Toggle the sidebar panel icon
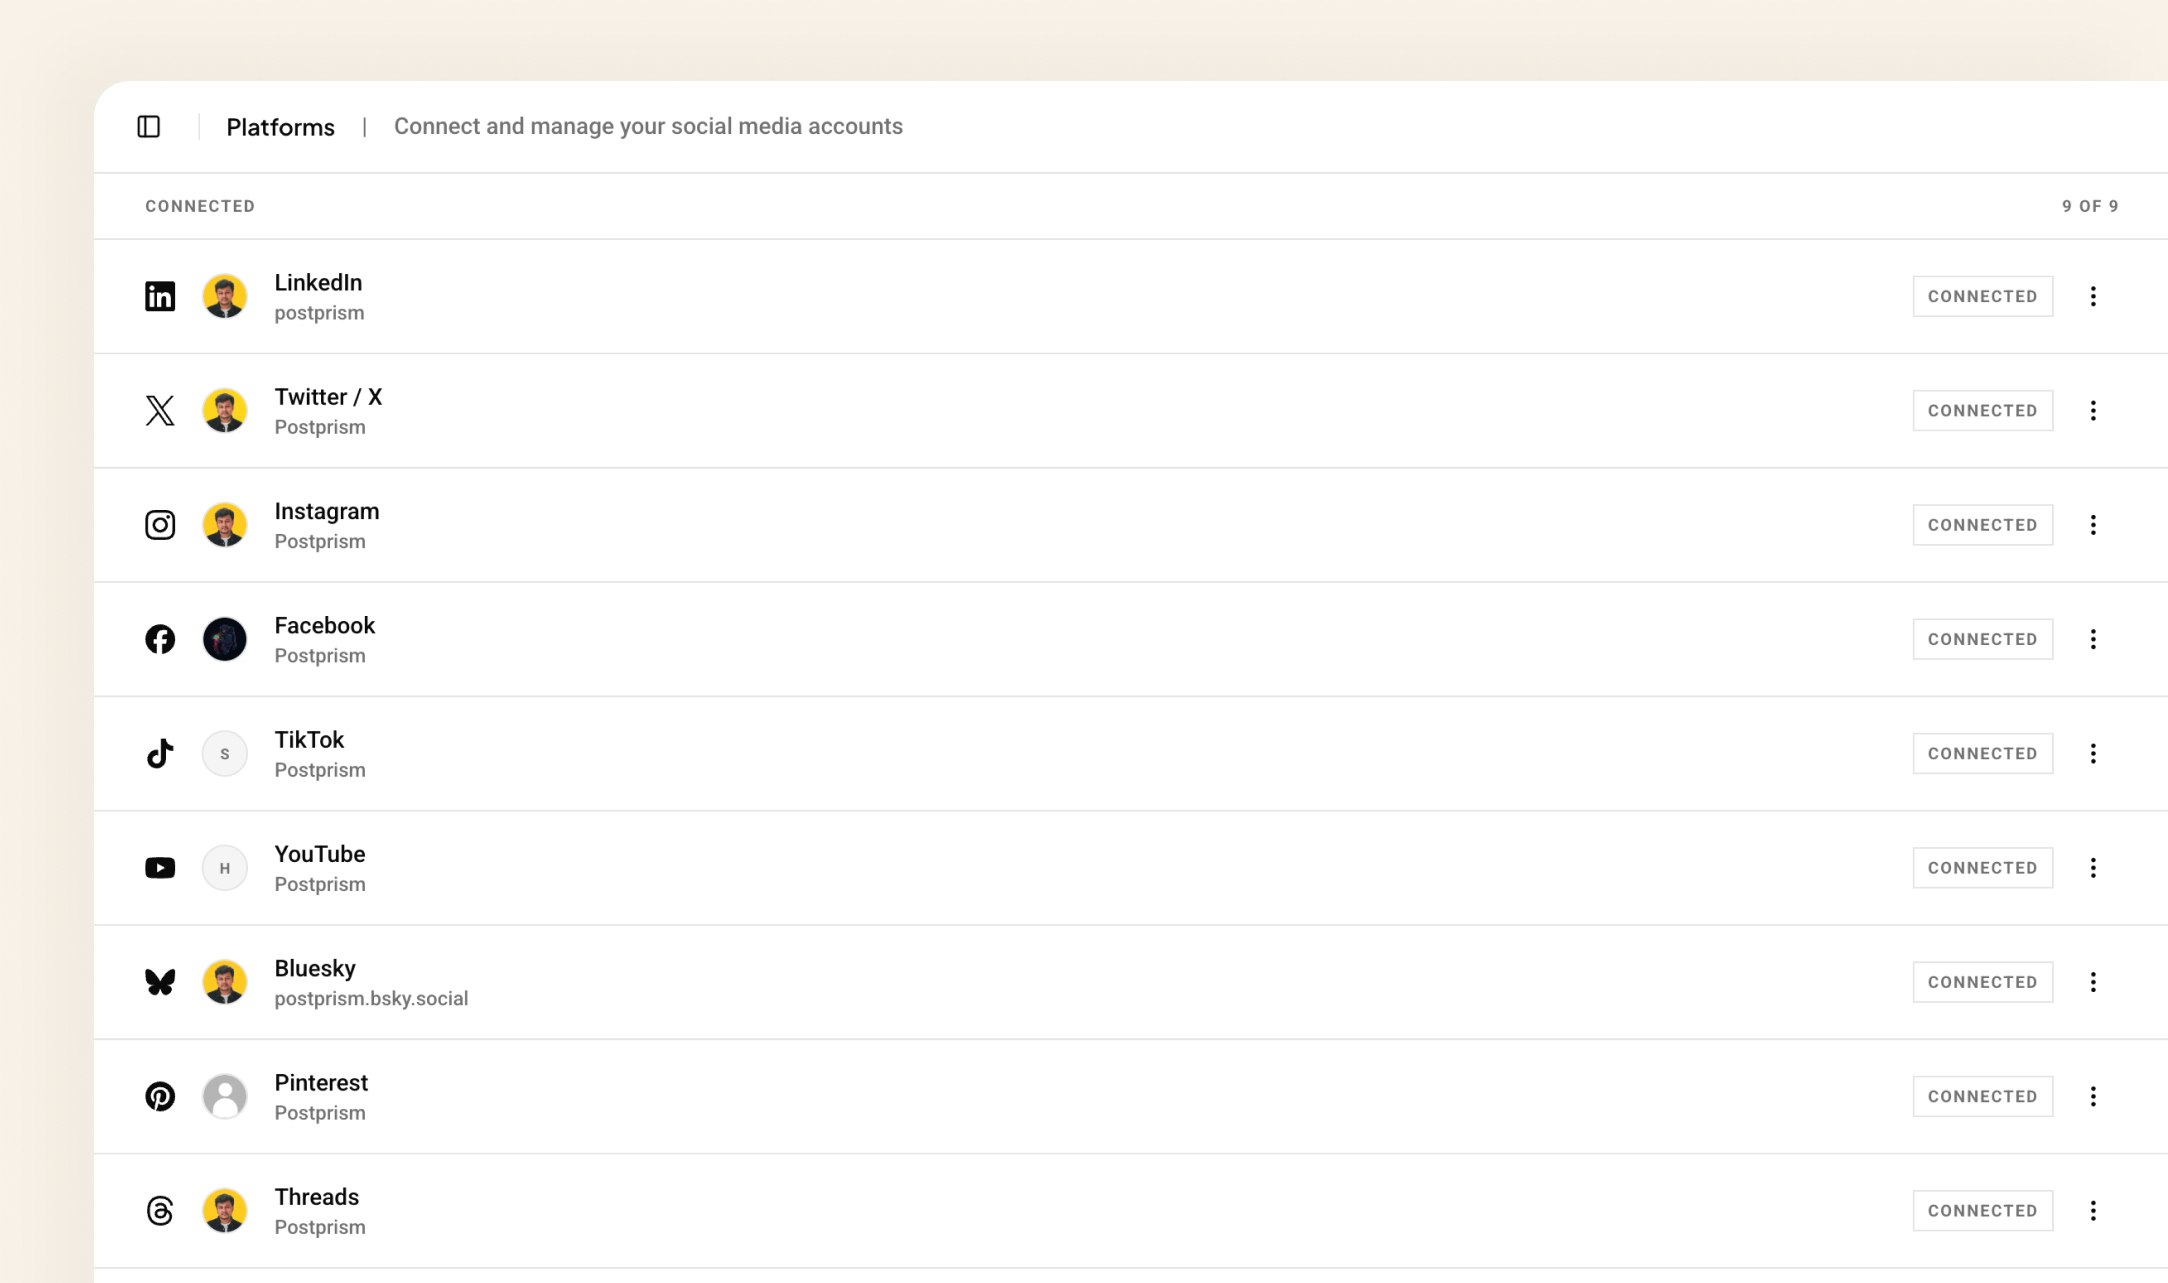This screenshot has height=1283, width=2168. coord(148,127)
